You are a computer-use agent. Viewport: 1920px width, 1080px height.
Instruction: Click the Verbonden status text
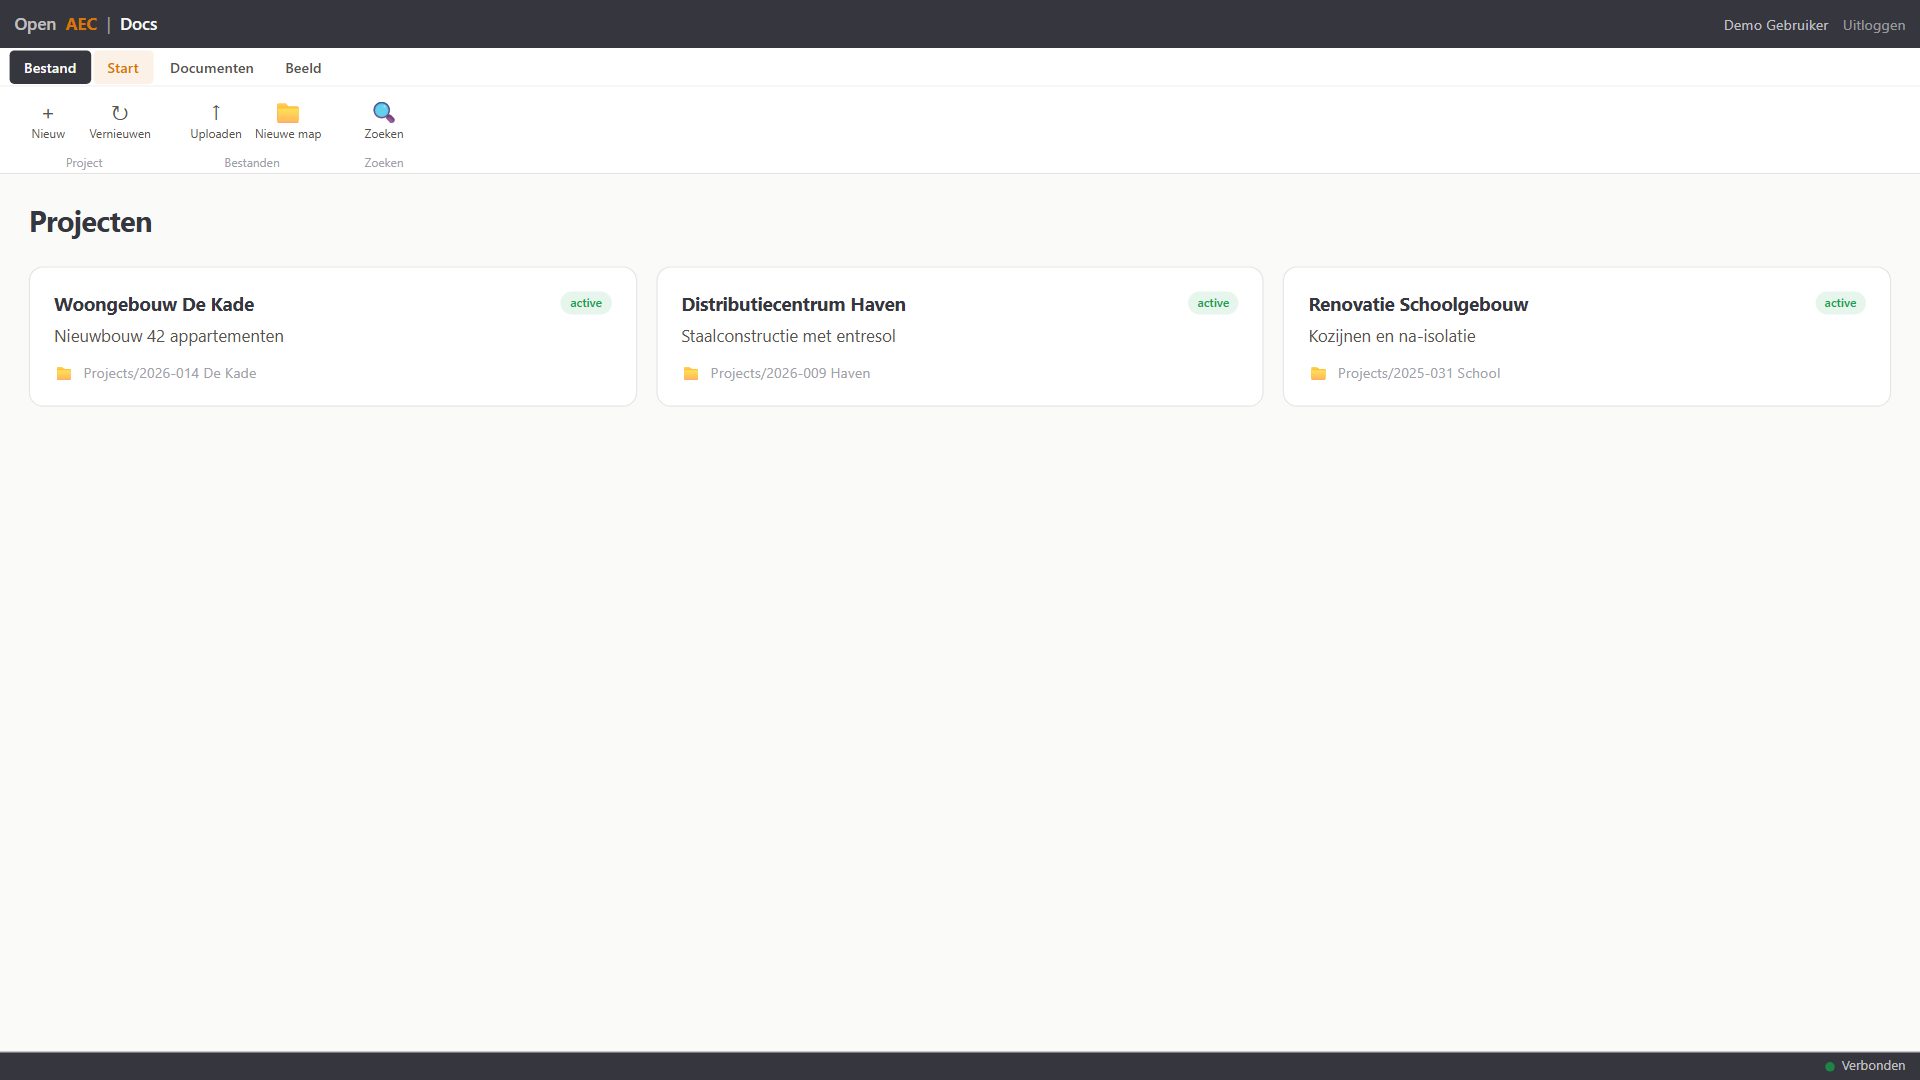(1873, 1066)
